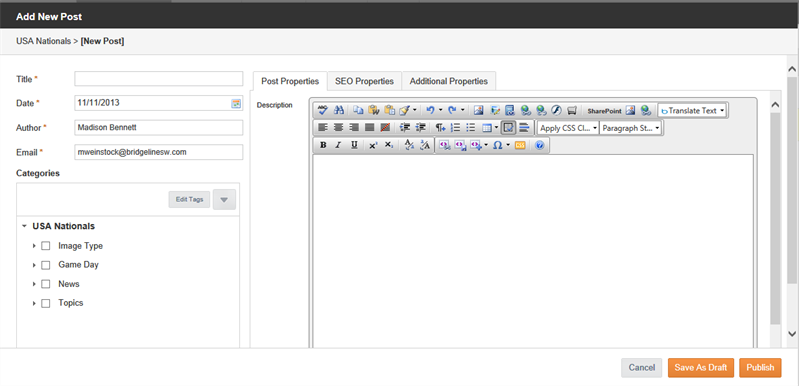Check the Game Day category box
This screenshot has height=386, width=799.
[x=45, y=265]
